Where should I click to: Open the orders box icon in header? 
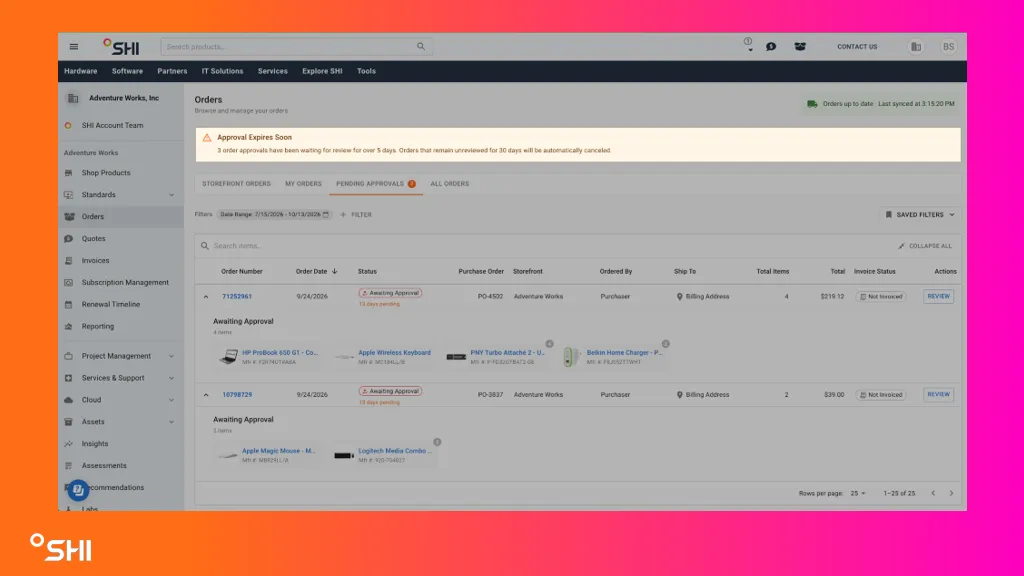(800, 46)
